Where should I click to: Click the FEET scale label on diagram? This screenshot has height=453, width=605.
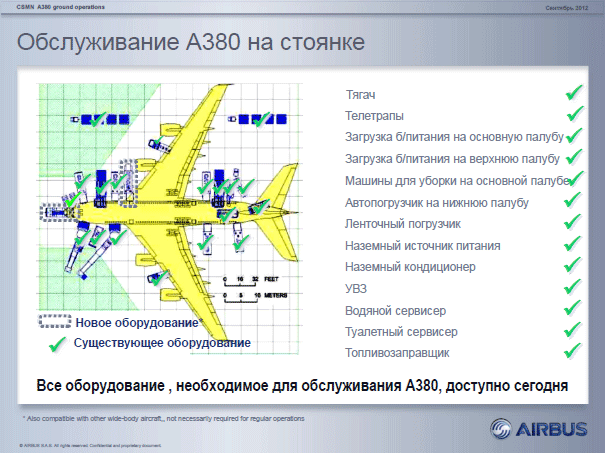[271, 279]
